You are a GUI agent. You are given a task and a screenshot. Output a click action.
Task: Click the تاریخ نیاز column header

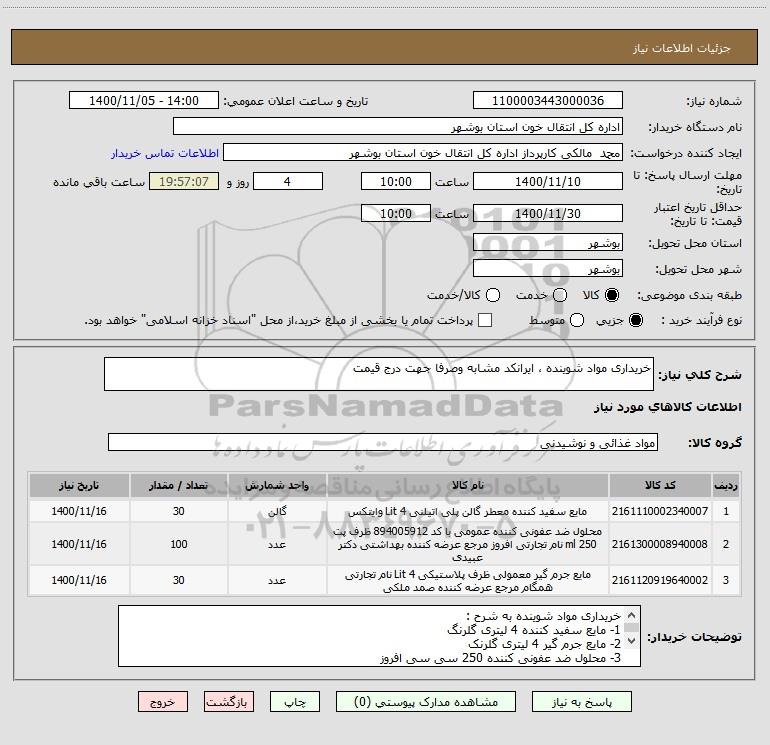pos(79,485)
